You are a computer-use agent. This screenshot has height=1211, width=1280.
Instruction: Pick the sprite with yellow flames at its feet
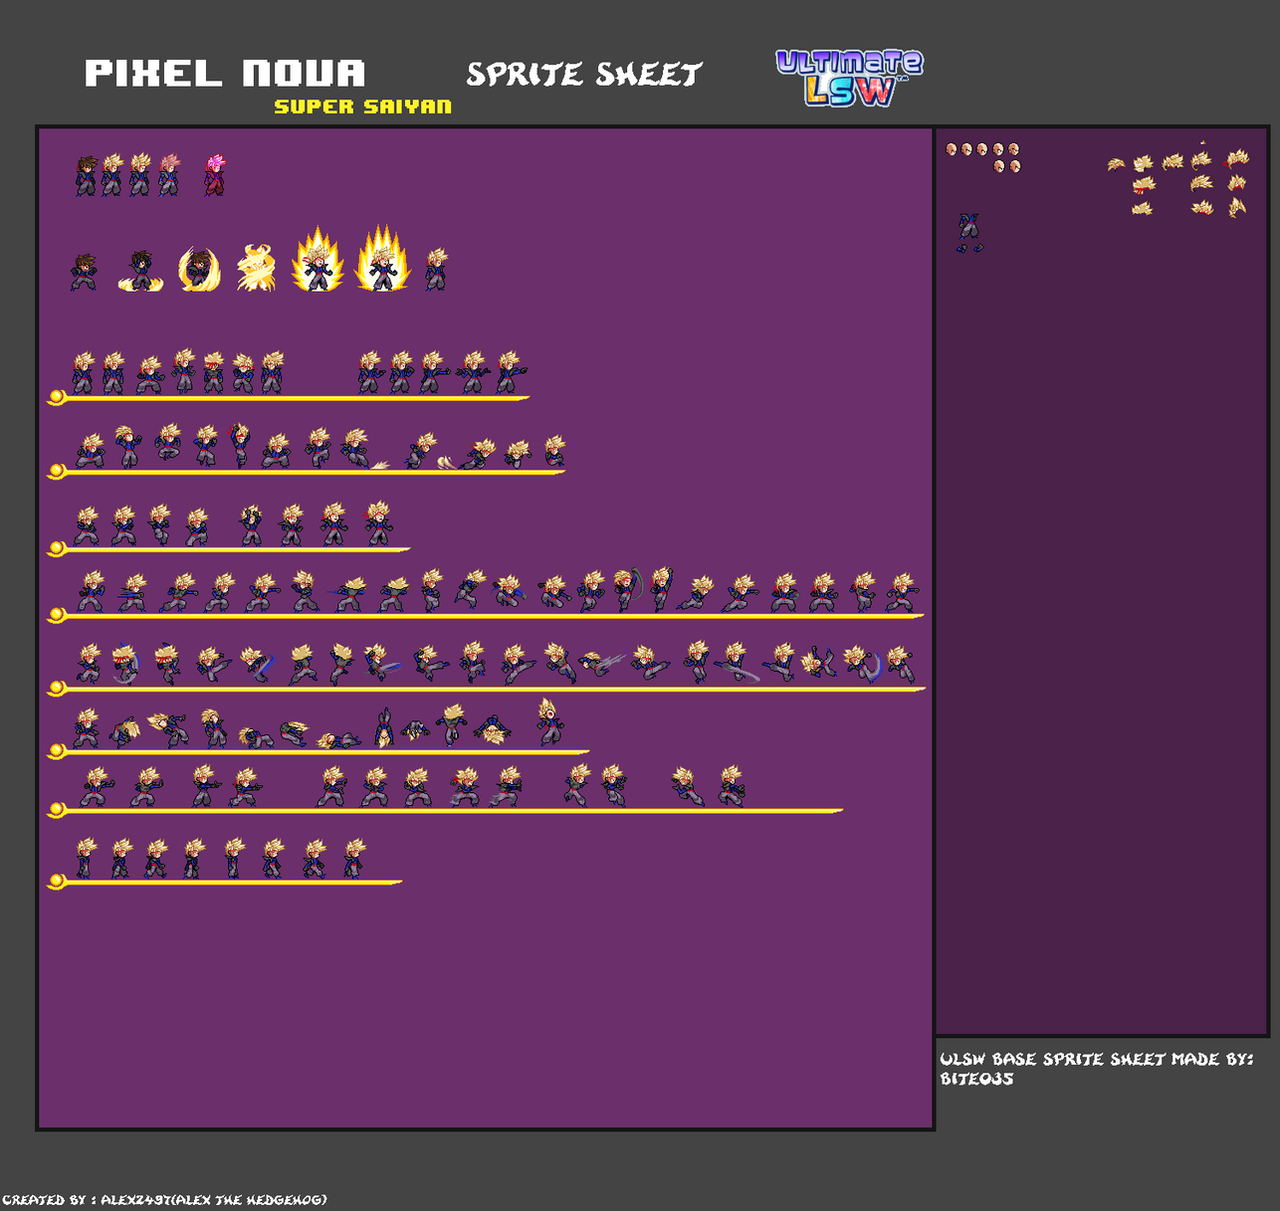[140, 271]
